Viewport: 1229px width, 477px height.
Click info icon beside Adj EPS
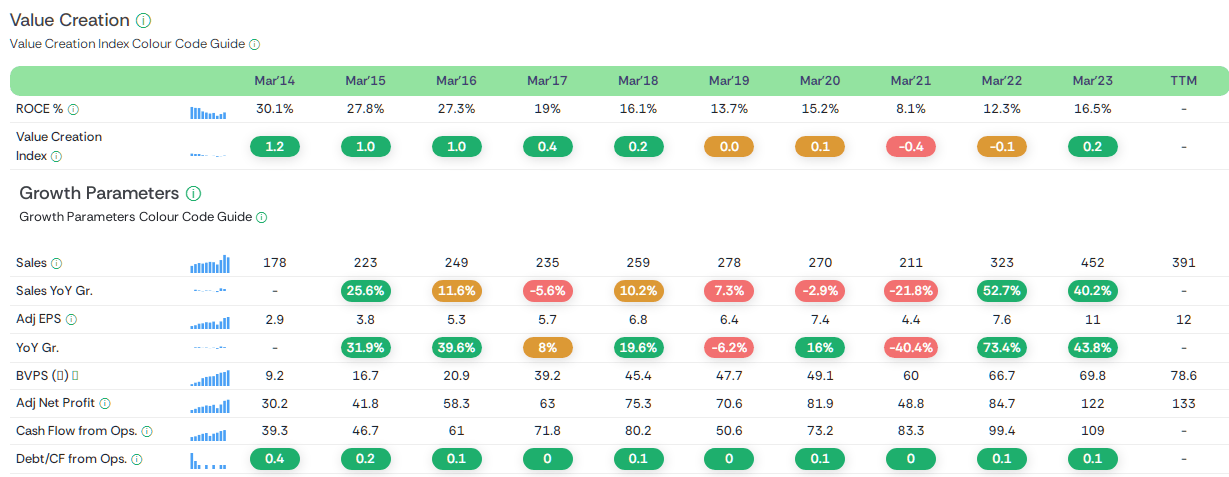[x=71, y=319]
